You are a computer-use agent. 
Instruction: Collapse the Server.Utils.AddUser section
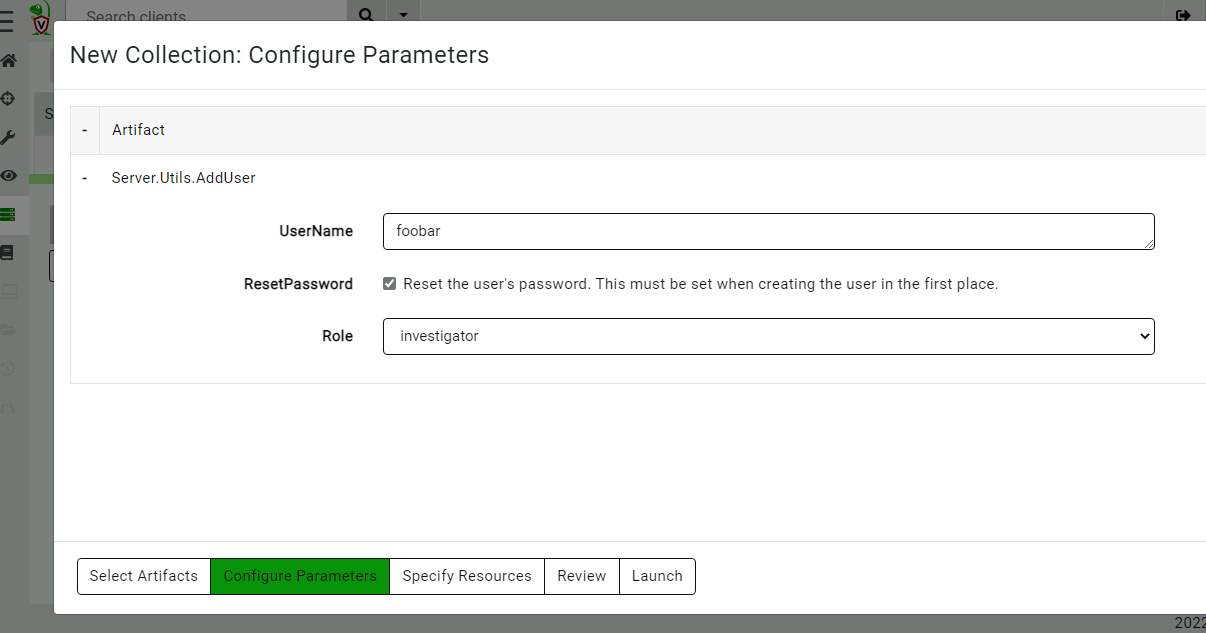tap(84, 178)
